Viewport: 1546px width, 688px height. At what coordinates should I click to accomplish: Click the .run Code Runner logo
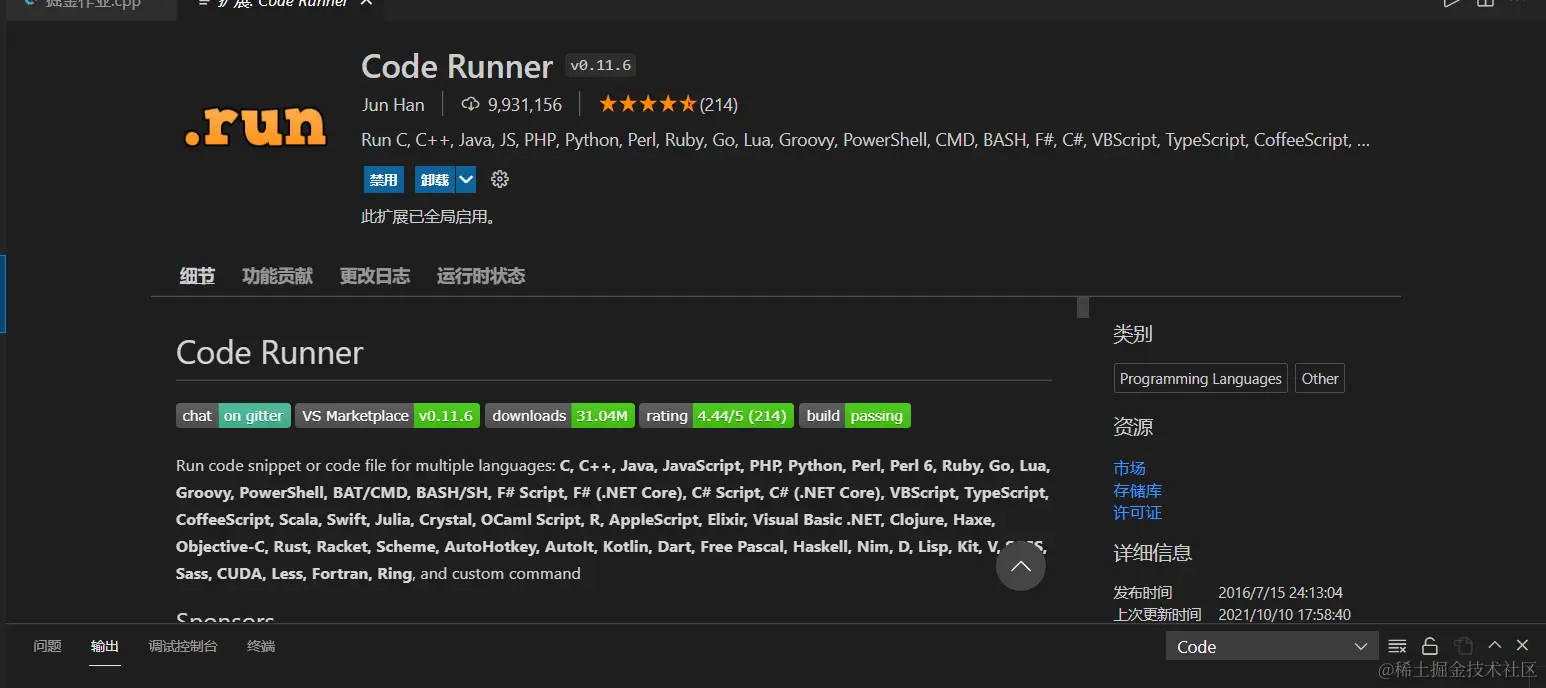(256, 126)
